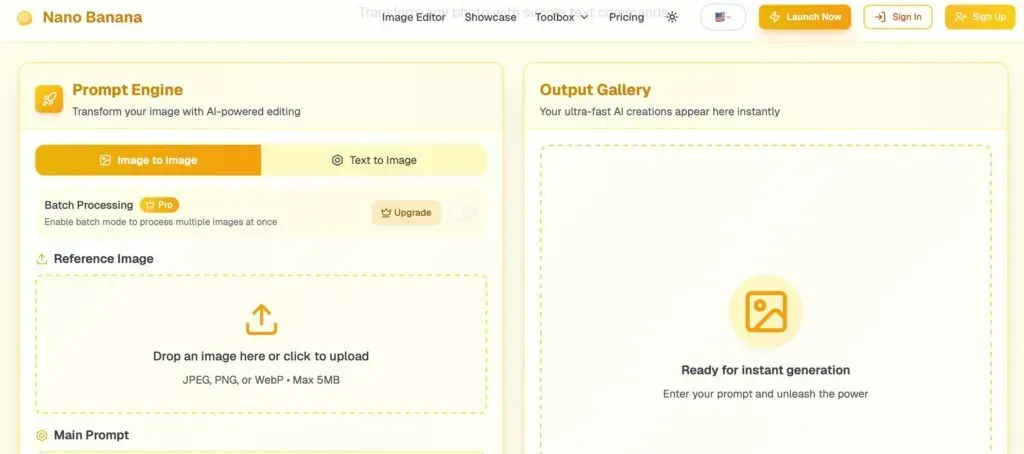Viewport: 1024px width, 454px height.
Task: Click the 'Batch Processing' label
Action: 89,205
